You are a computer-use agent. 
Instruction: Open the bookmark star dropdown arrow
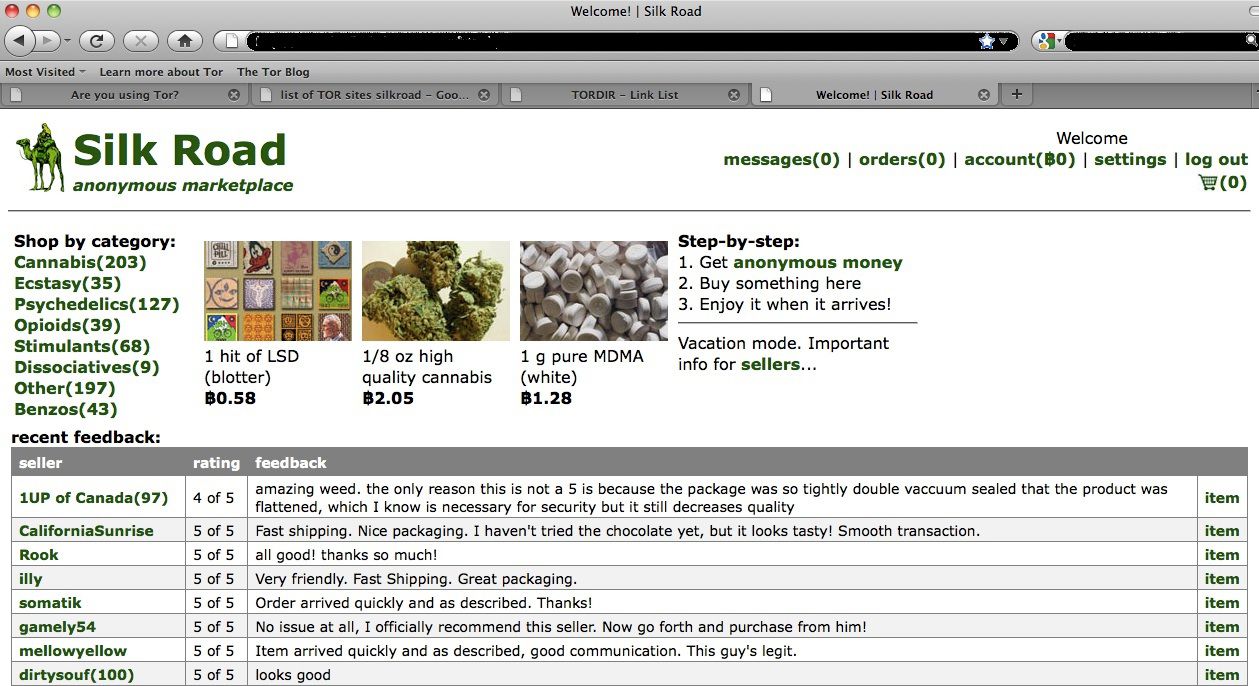click(1001, 41)
